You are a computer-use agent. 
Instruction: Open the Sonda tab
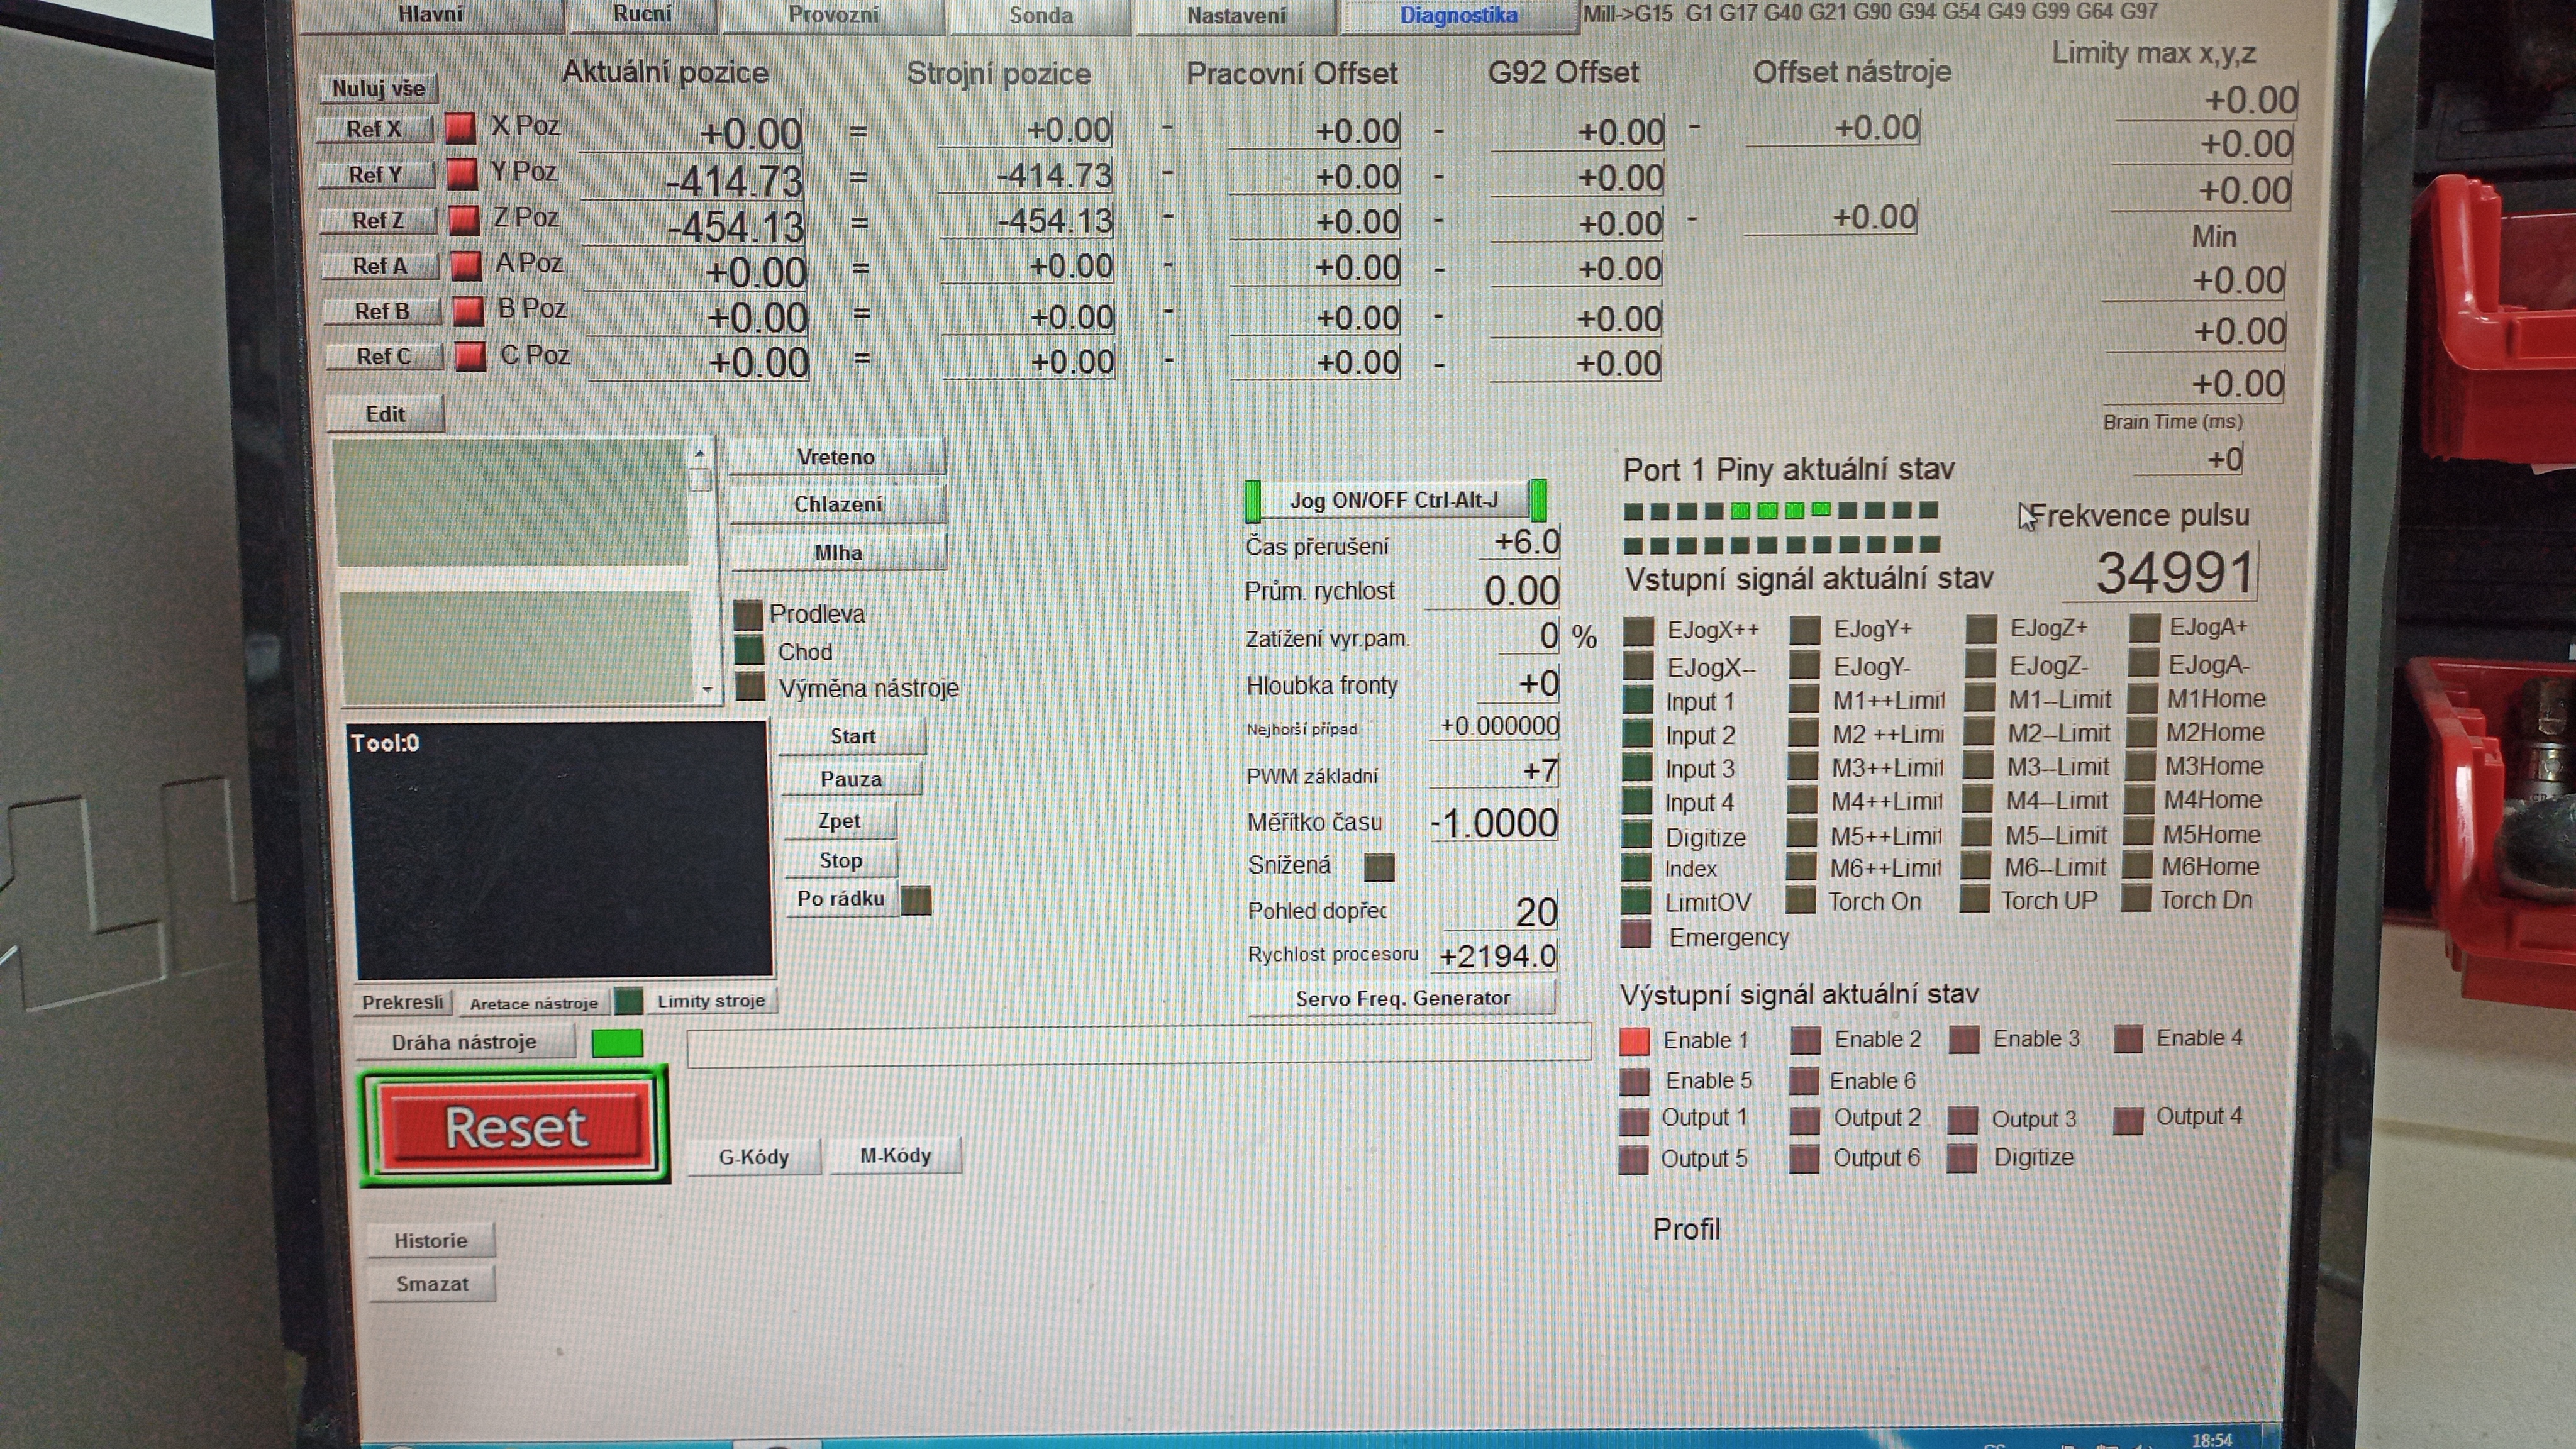[1040, 16]
